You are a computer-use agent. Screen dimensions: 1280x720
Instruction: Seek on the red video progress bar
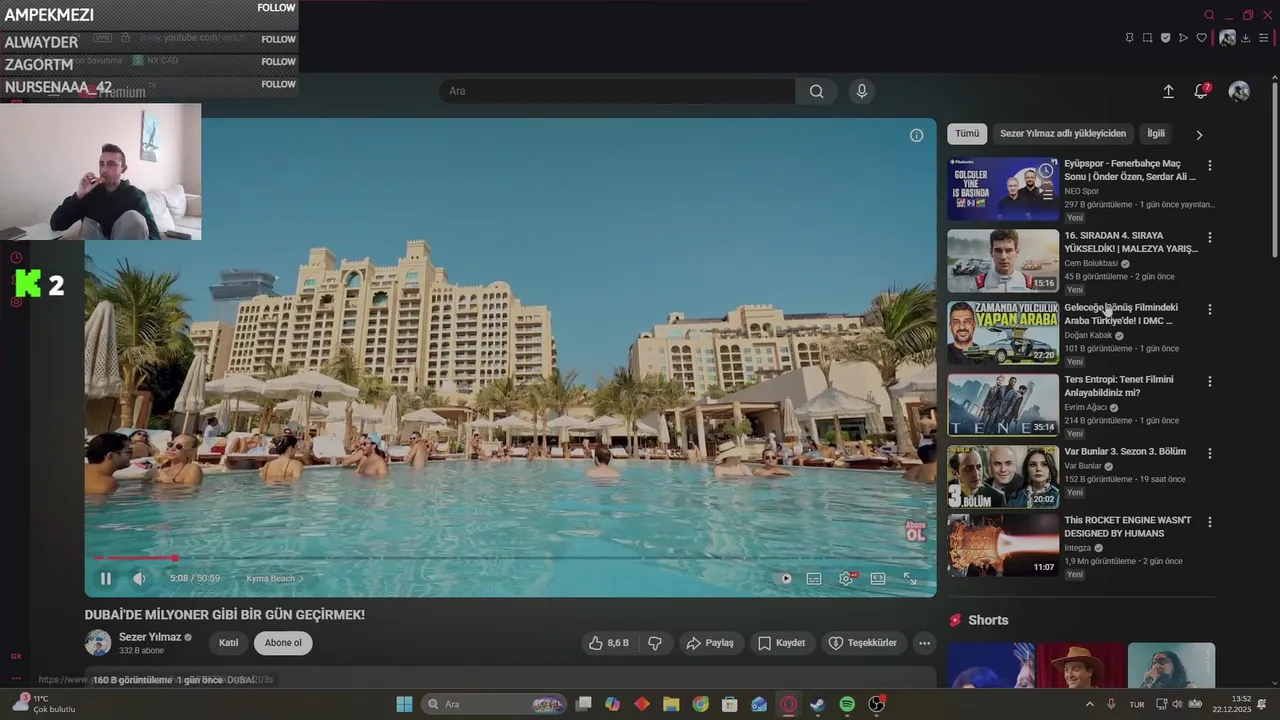[x=510, y=558]
